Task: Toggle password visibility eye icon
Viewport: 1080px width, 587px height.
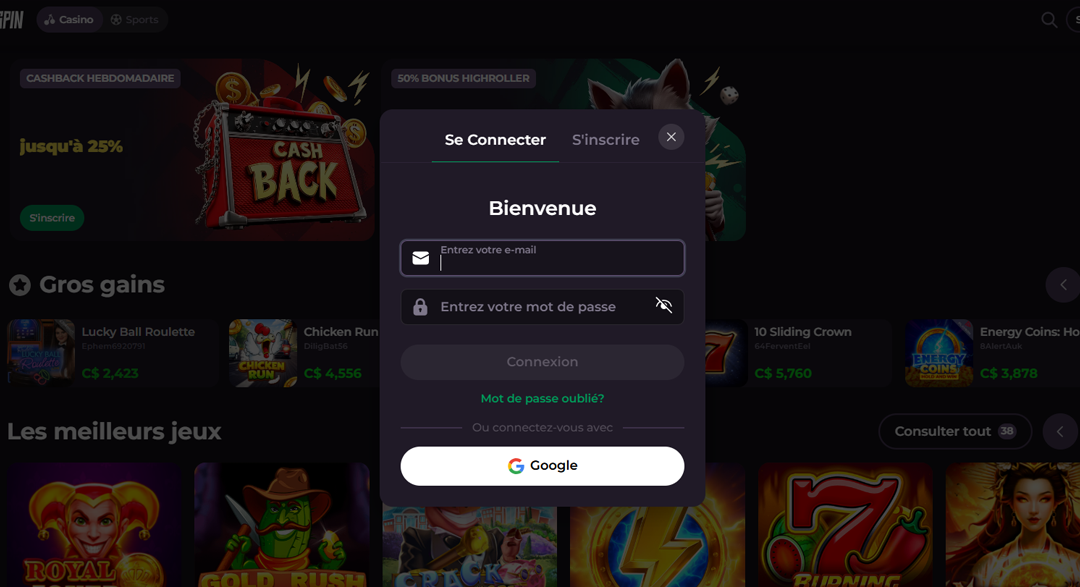Action: (663, 305)
